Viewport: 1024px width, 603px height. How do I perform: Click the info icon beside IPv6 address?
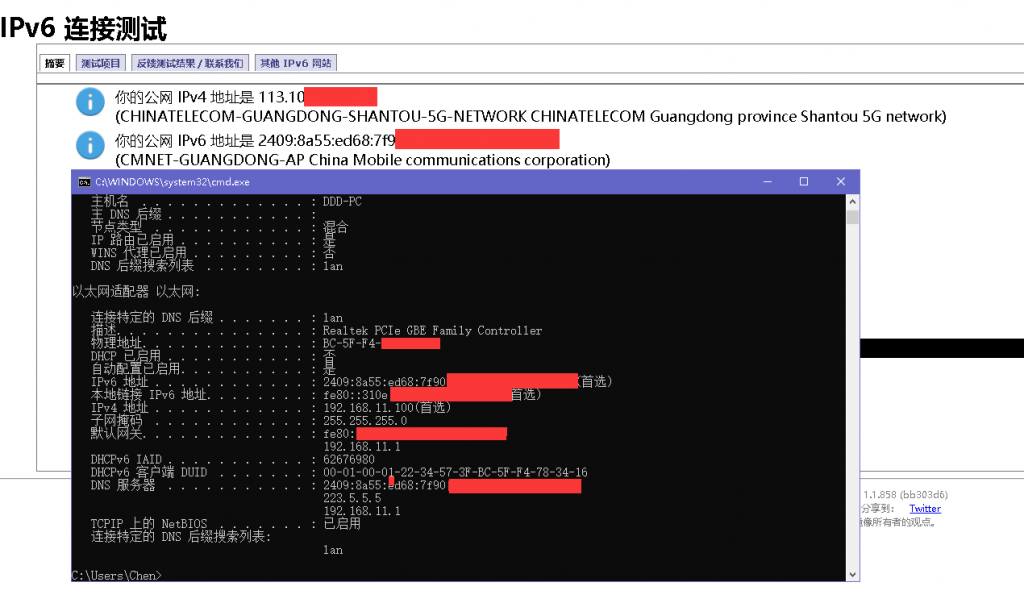pos(90,145)
